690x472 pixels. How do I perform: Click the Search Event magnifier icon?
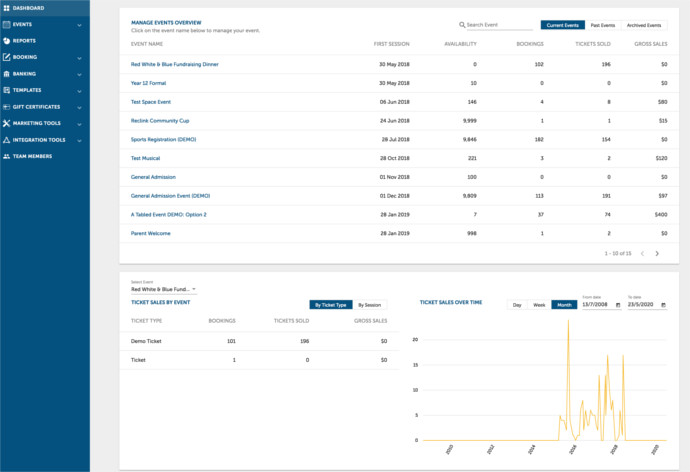462,25
